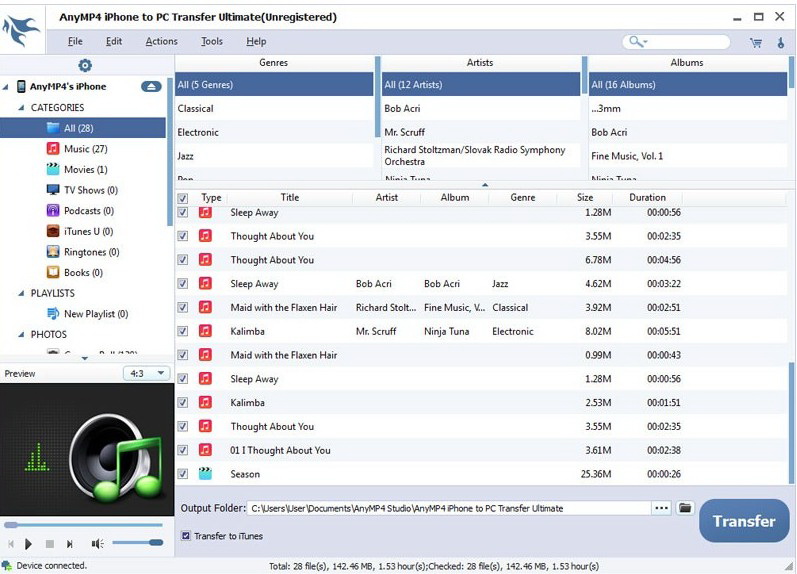Open the Actions menu
Image resolution: width=797 pixels, height=574 pixels.
[x=161, y=41]
